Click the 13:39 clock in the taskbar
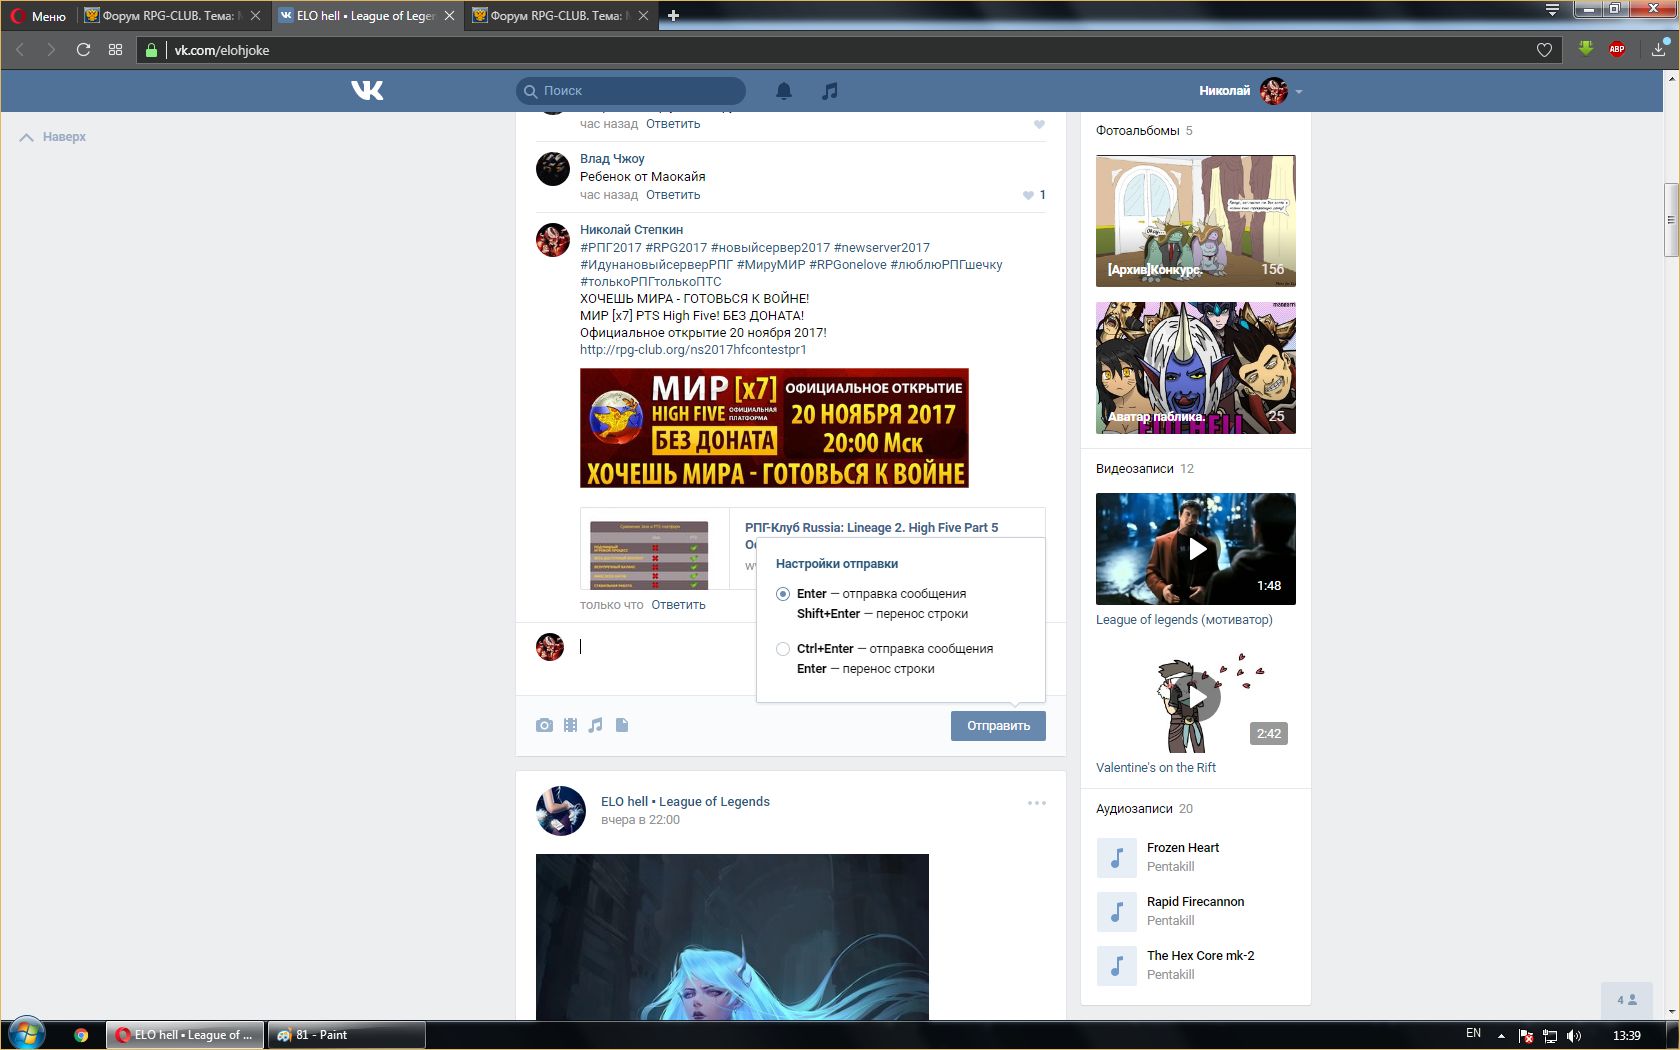Viewport: 1680px width, 1050px height. pyautogui.click(x=1627, y=1035)
